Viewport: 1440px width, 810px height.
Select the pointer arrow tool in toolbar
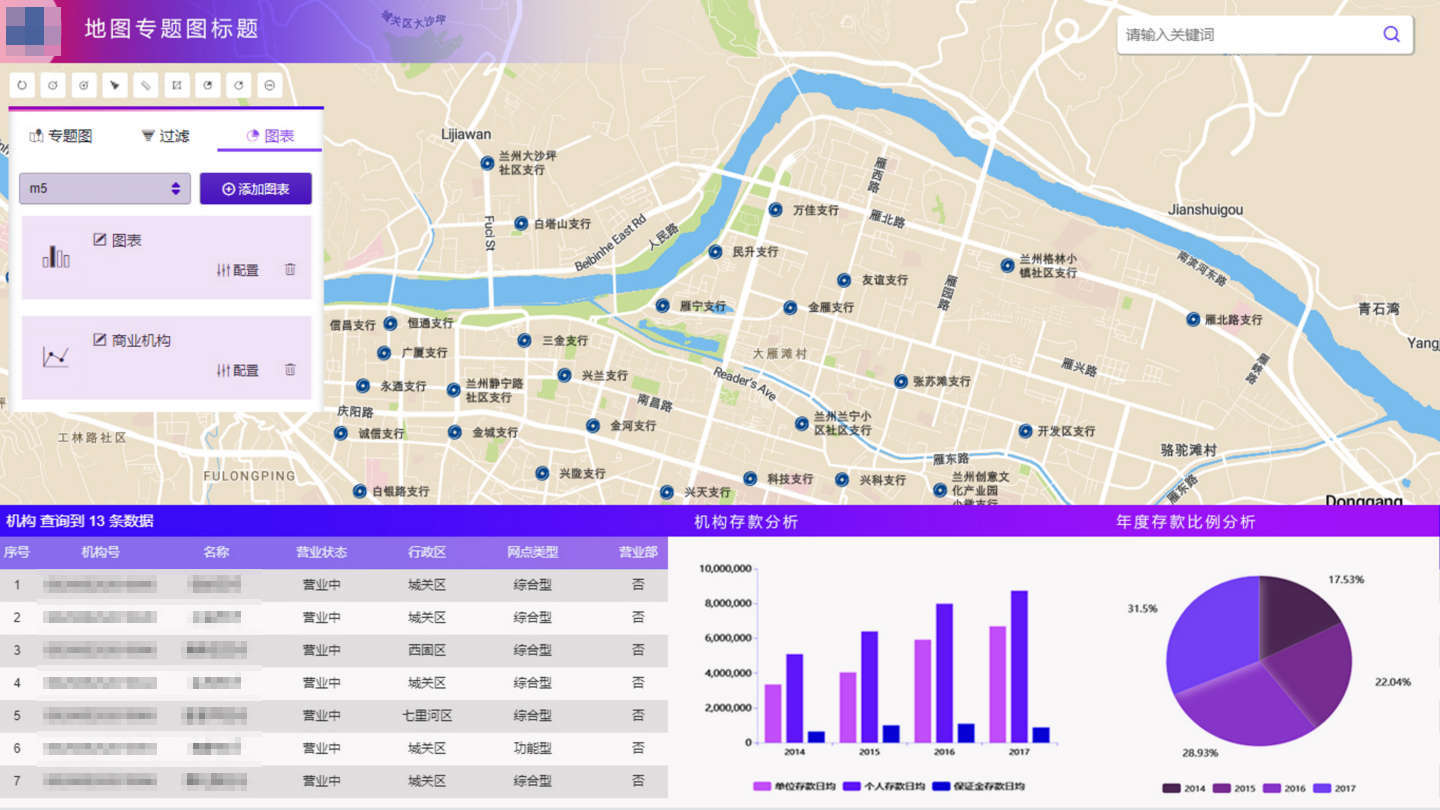[115, 85]
